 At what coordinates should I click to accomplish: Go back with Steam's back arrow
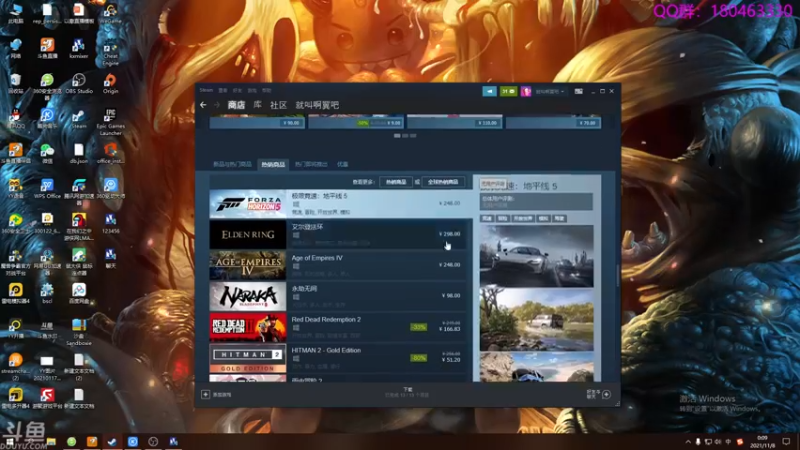[203, 105]
